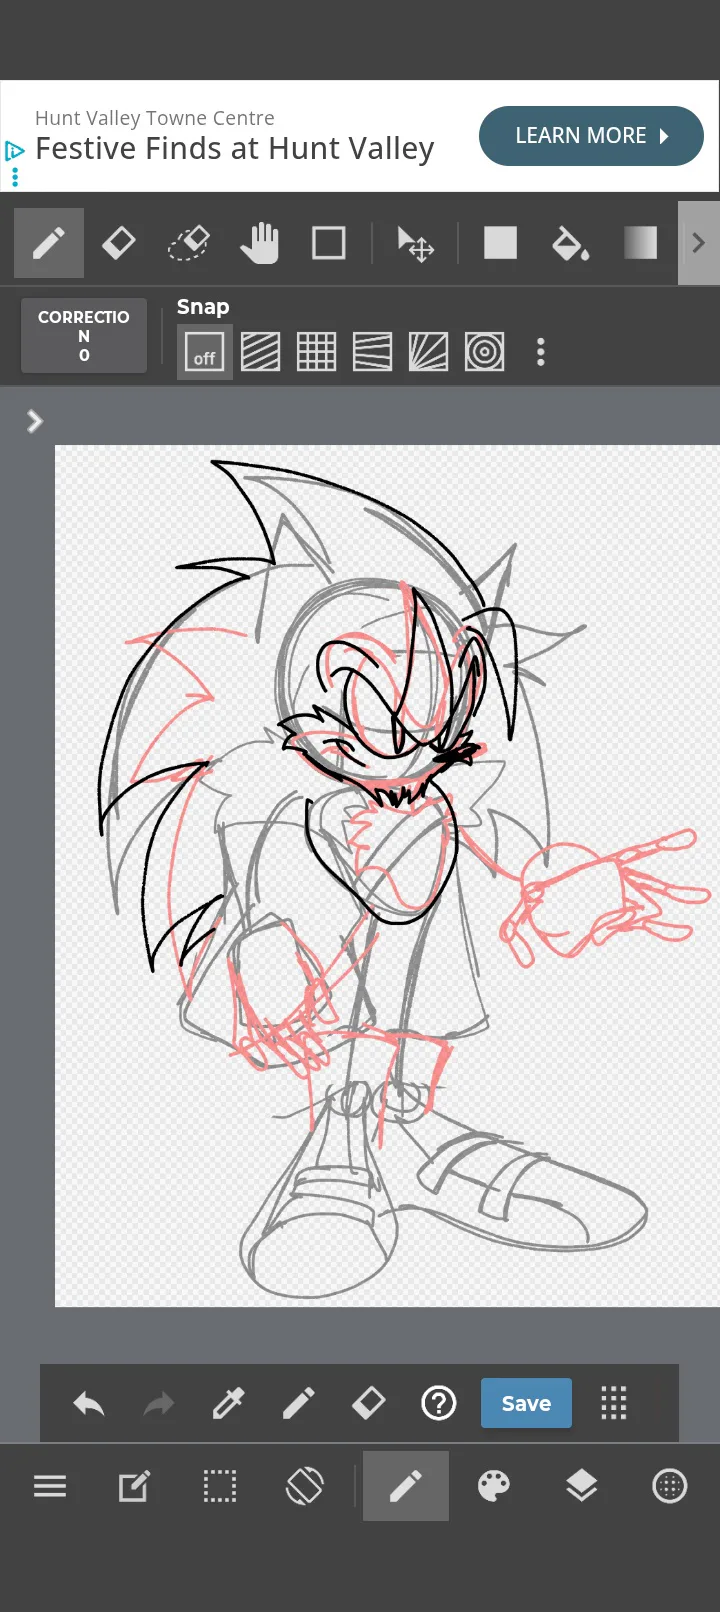The image size is (720, 1612).
Task: Select the Rectangle shape tool
Action: pyautogui.click(x=329, y=243)
